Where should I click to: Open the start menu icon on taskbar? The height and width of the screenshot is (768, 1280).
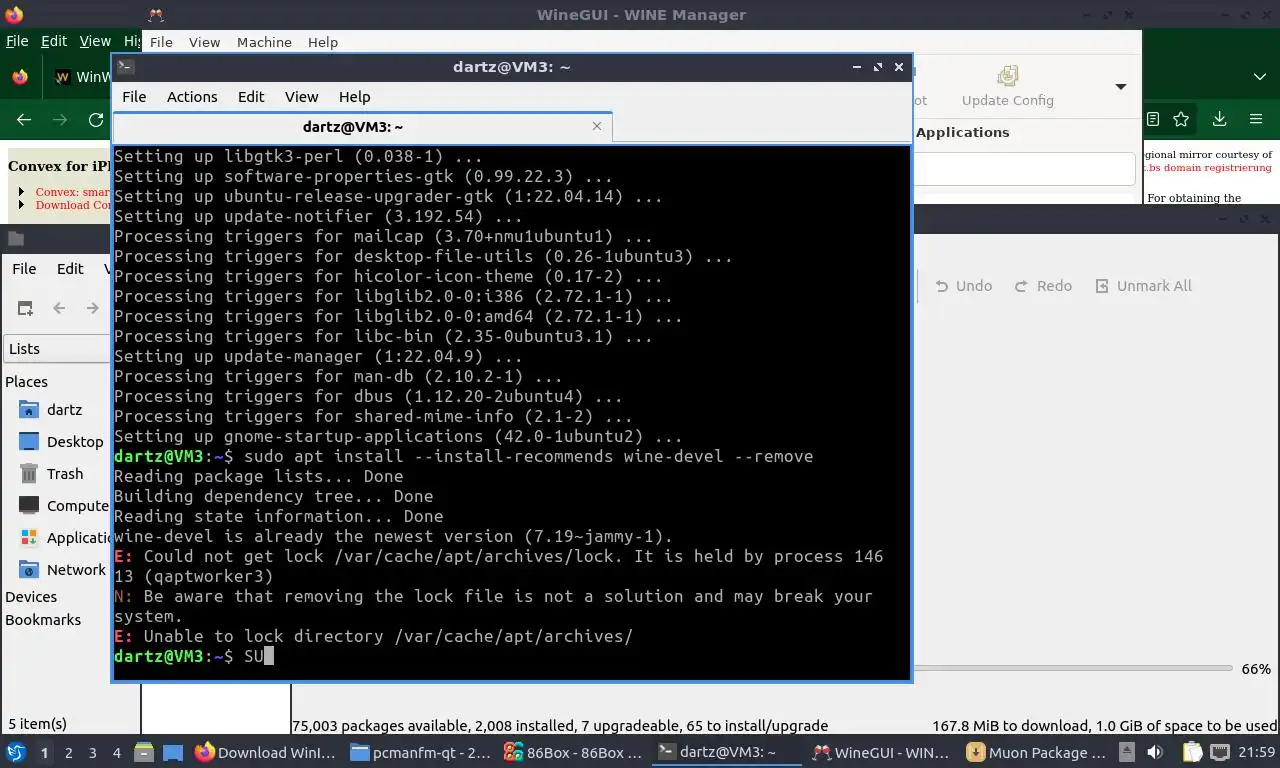point(16,753)
